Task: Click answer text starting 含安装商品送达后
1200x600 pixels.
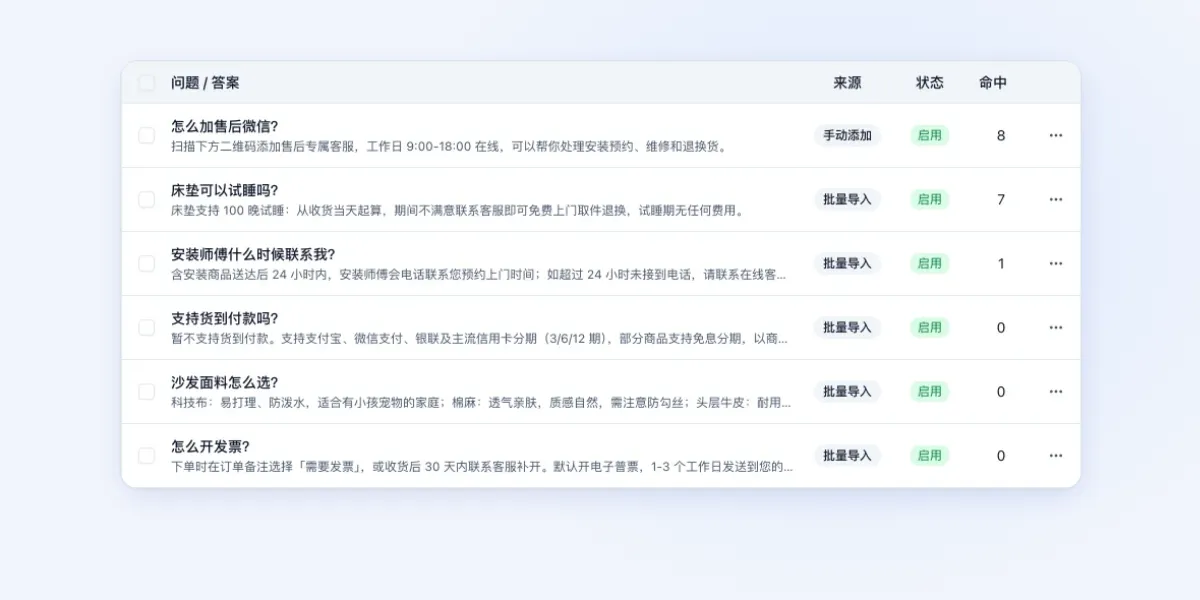Action: pos(479,274)
